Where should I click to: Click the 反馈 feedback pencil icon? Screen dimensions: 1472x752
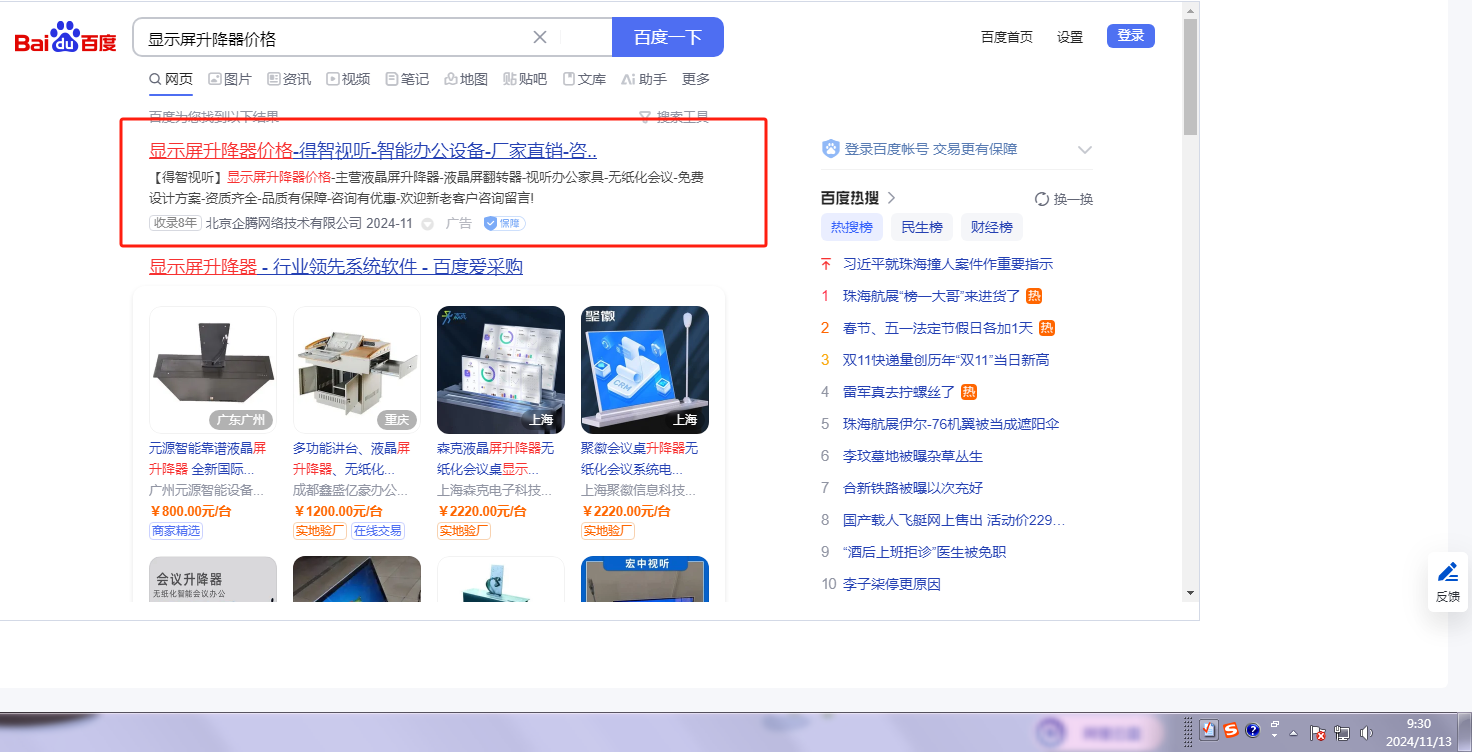pyautogui.click(x=1447, y=572)
